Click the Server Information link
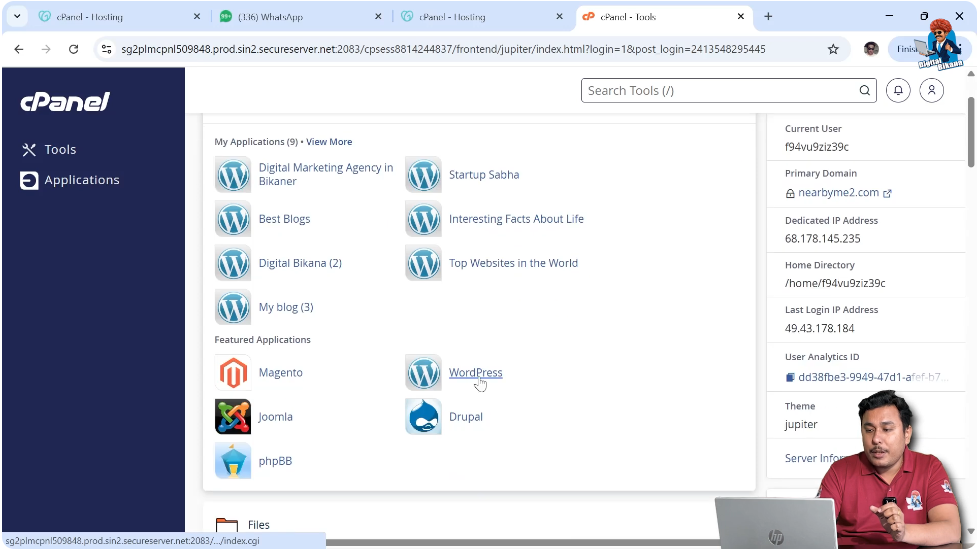This screenshot has height=549, width=977. [x=816, y=458]
